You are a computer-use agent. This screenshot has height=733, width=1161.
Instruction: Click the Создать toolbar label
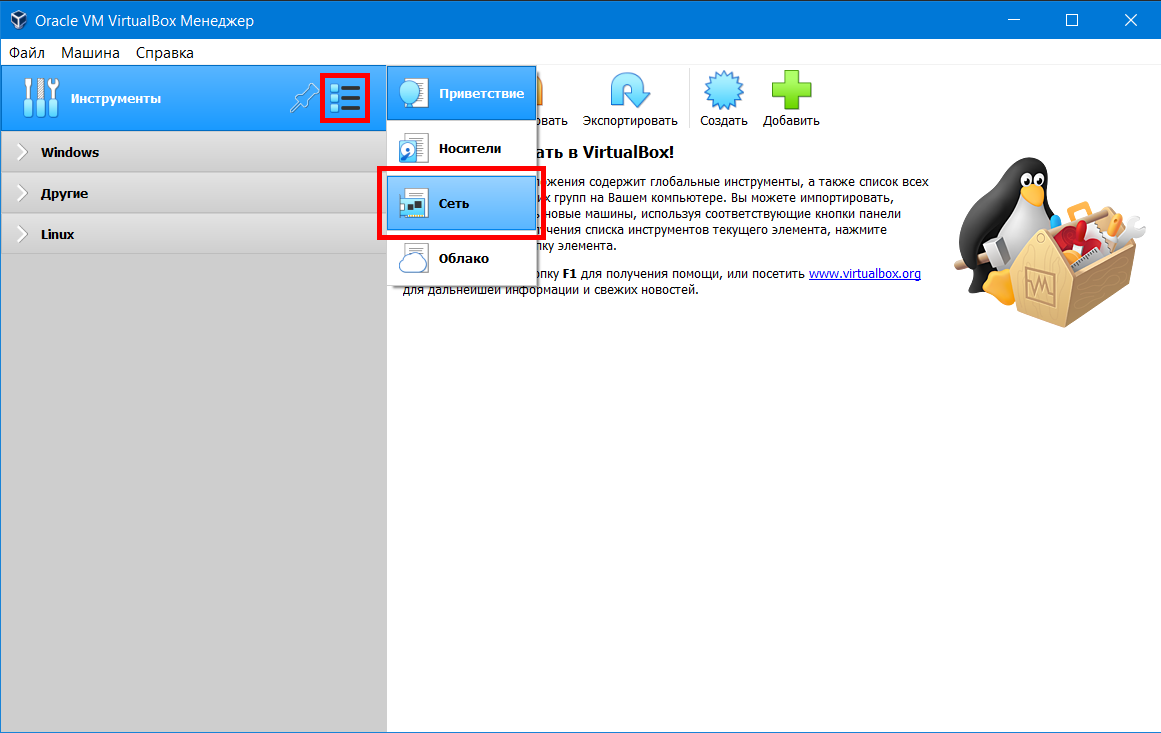(723, 121)
